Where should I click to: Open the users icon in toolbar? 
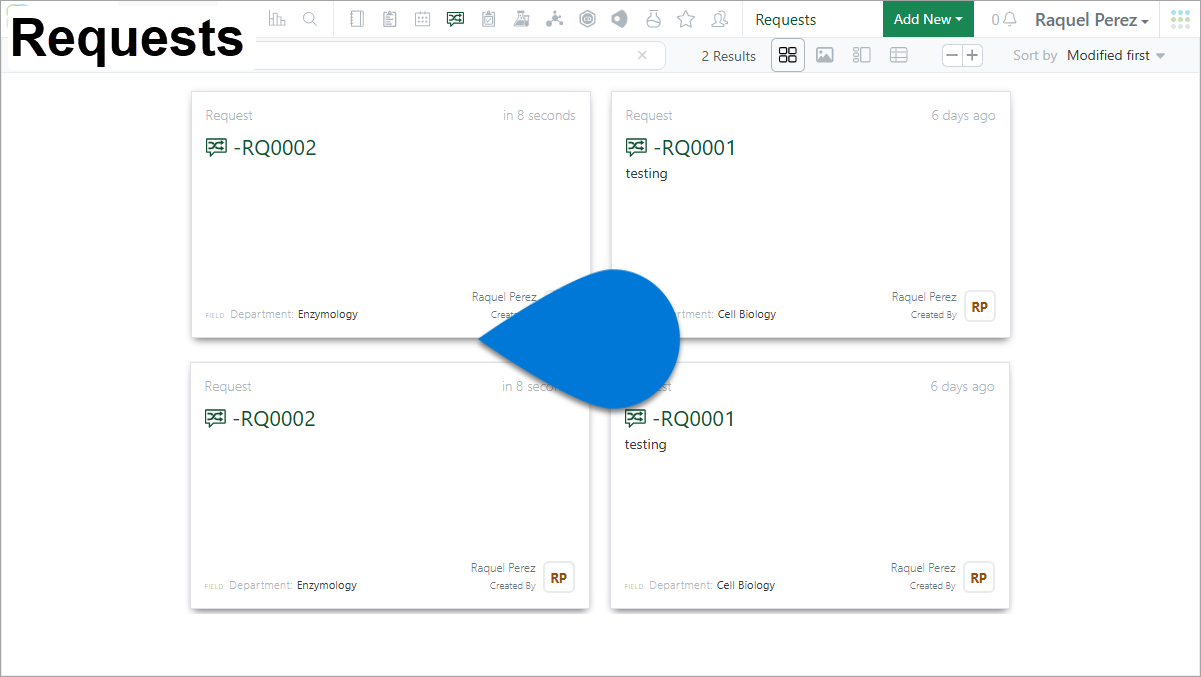tap(719, 19)
